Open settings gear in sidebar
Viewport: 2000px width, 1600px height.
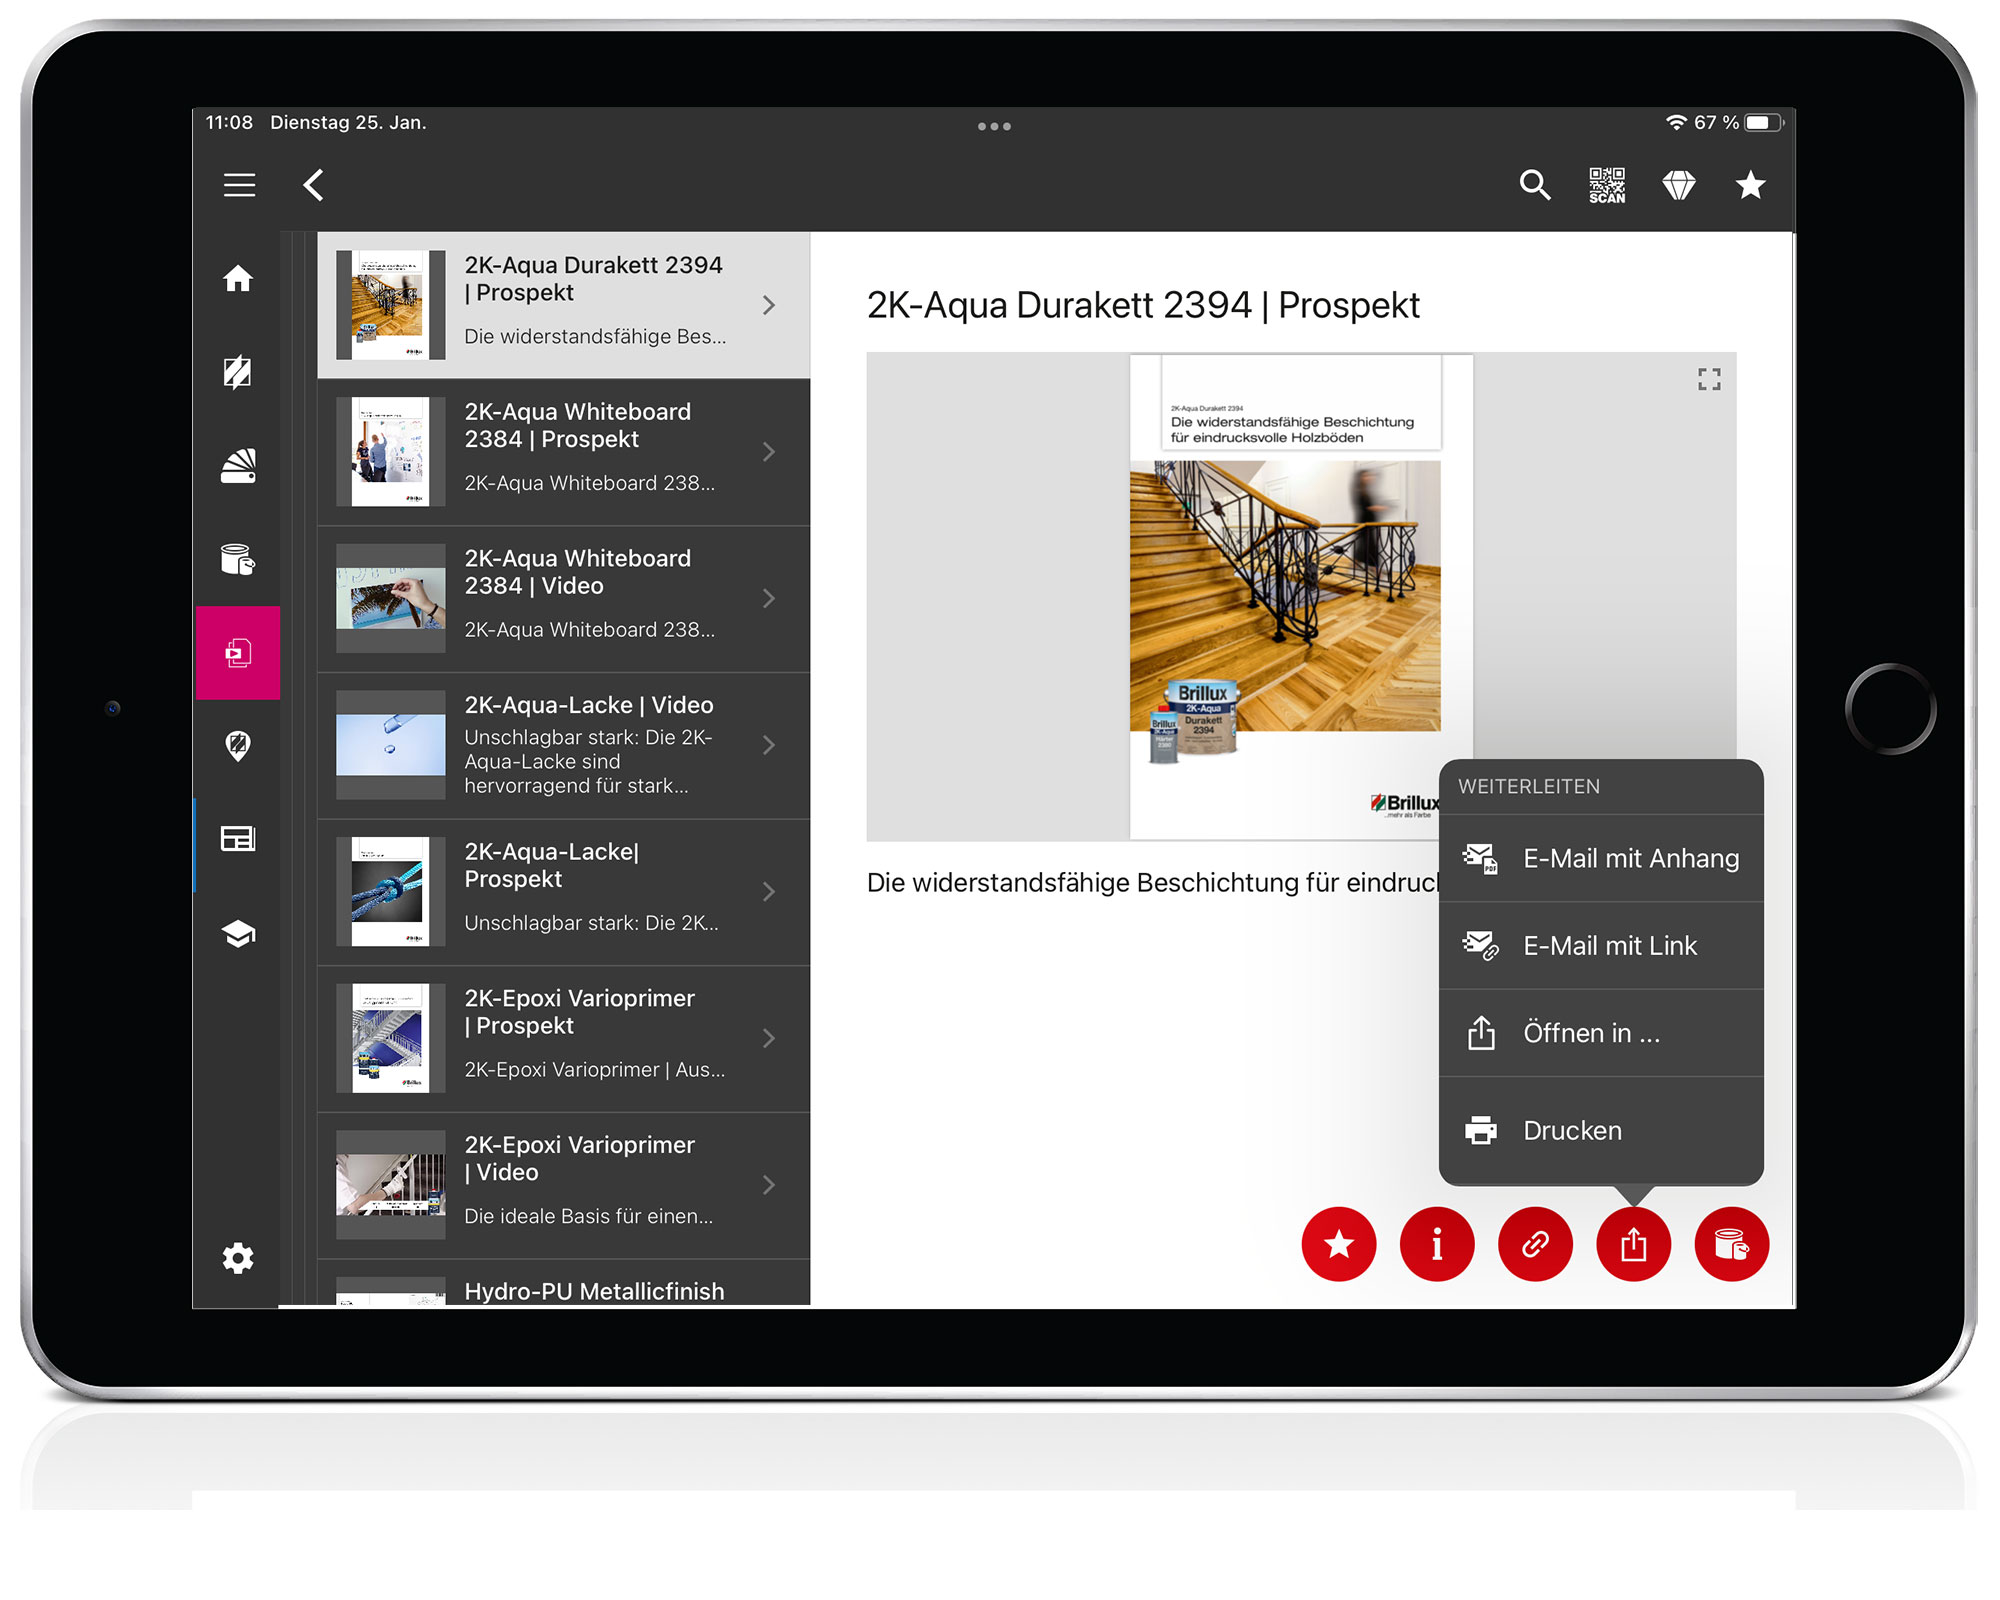tap(238, 1258)
